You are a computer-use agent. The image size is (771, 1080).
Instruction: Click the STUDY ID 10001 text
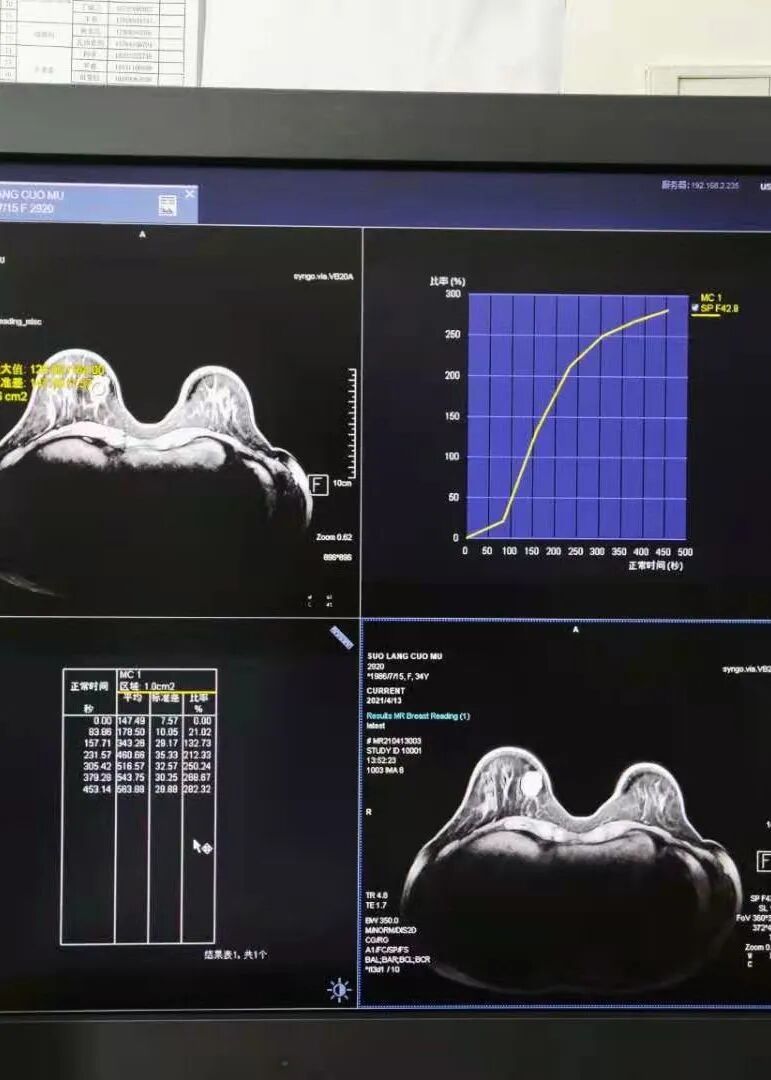coord(394,750)
